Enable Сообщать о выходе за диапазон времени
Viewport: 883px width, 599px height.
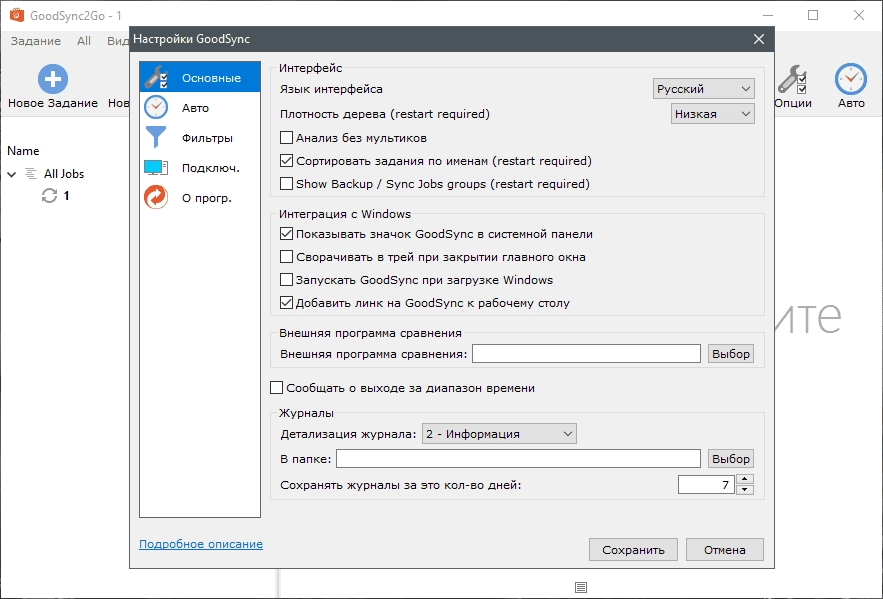click(277, 387)
